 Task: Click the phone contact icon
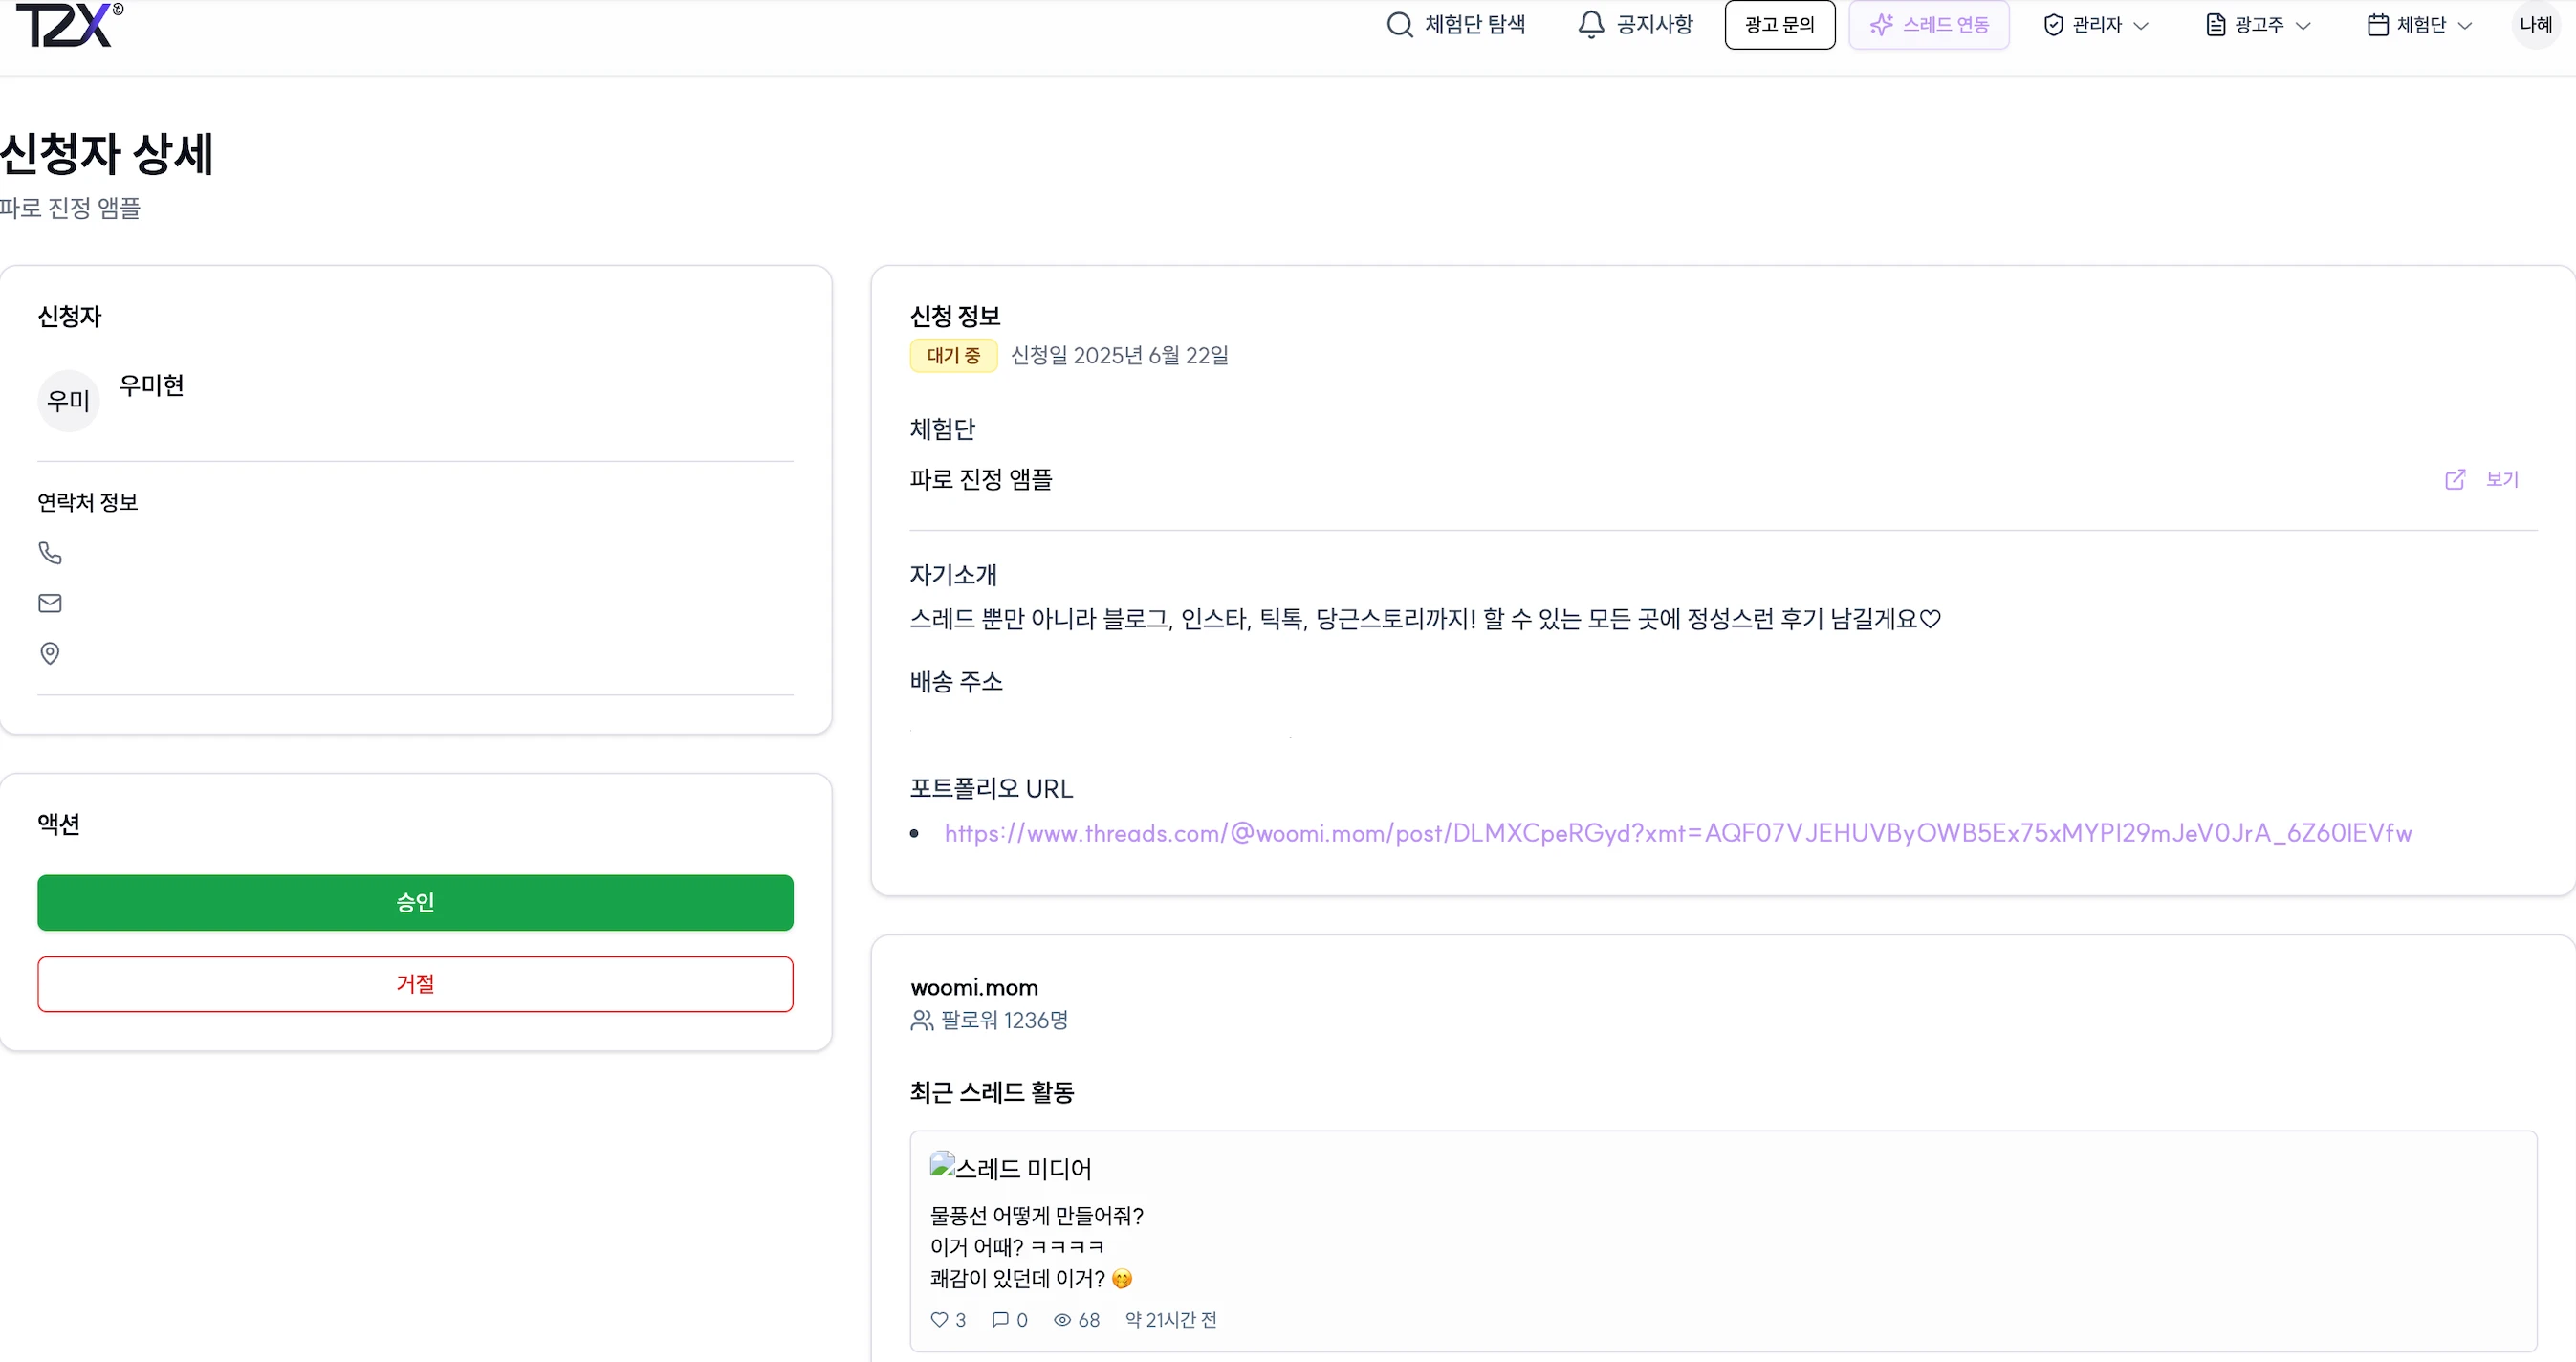[50, 552]
